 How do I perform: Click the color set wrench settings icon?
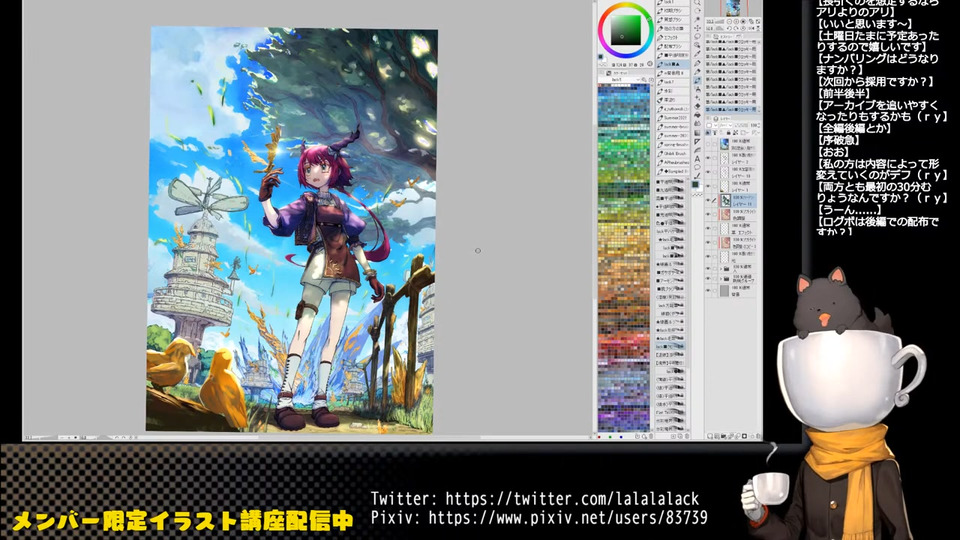tap(644, 80)
